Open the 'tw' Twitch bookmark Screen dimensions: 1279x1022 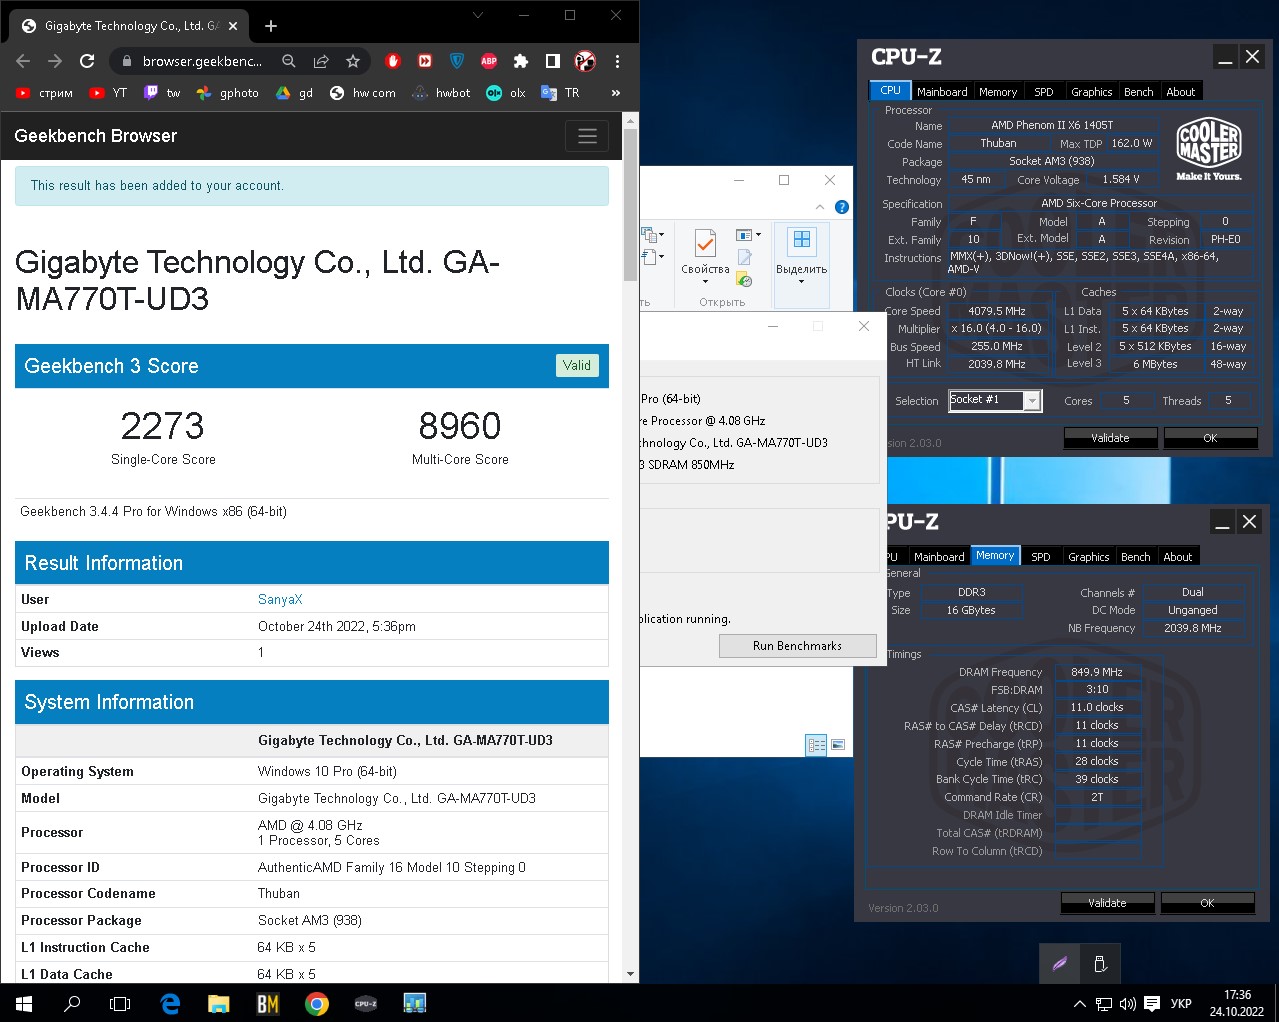(162, 93)
